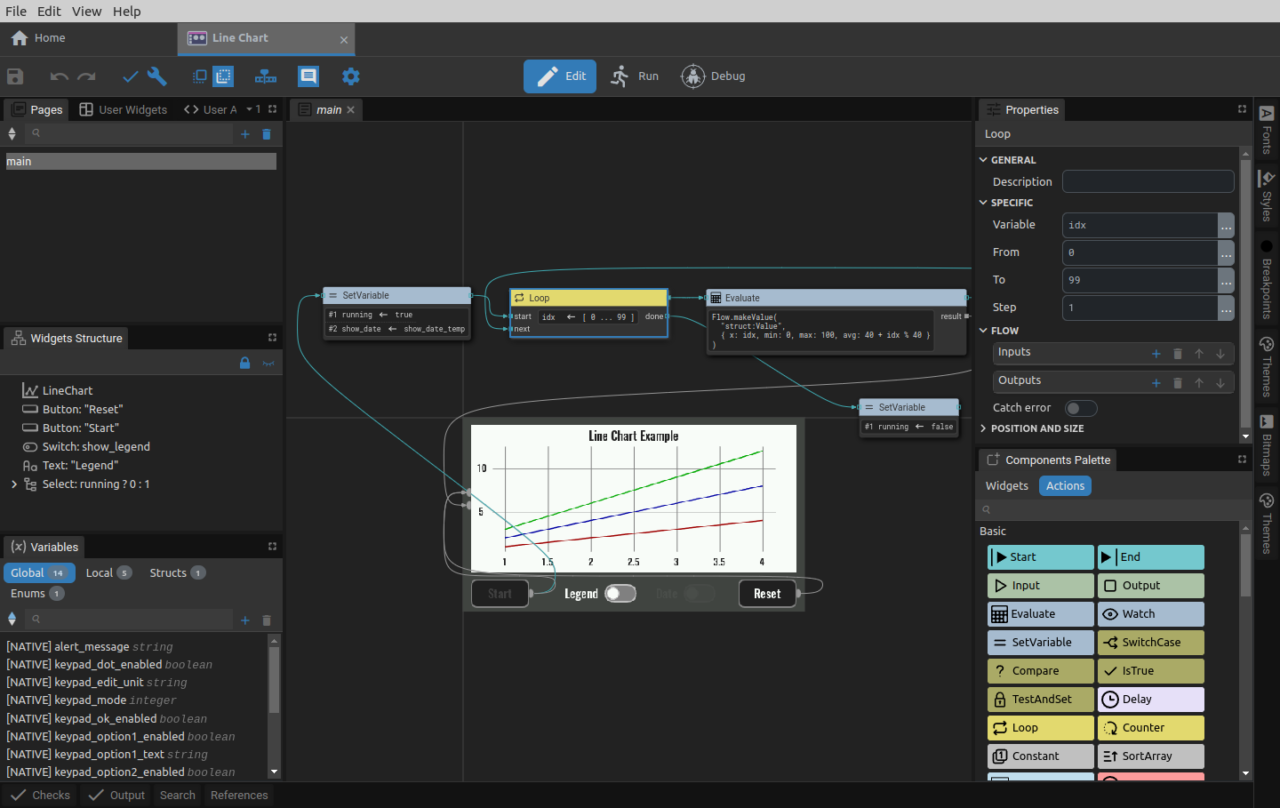
Task: Click the Undo arrow icon
Action: 59,77
